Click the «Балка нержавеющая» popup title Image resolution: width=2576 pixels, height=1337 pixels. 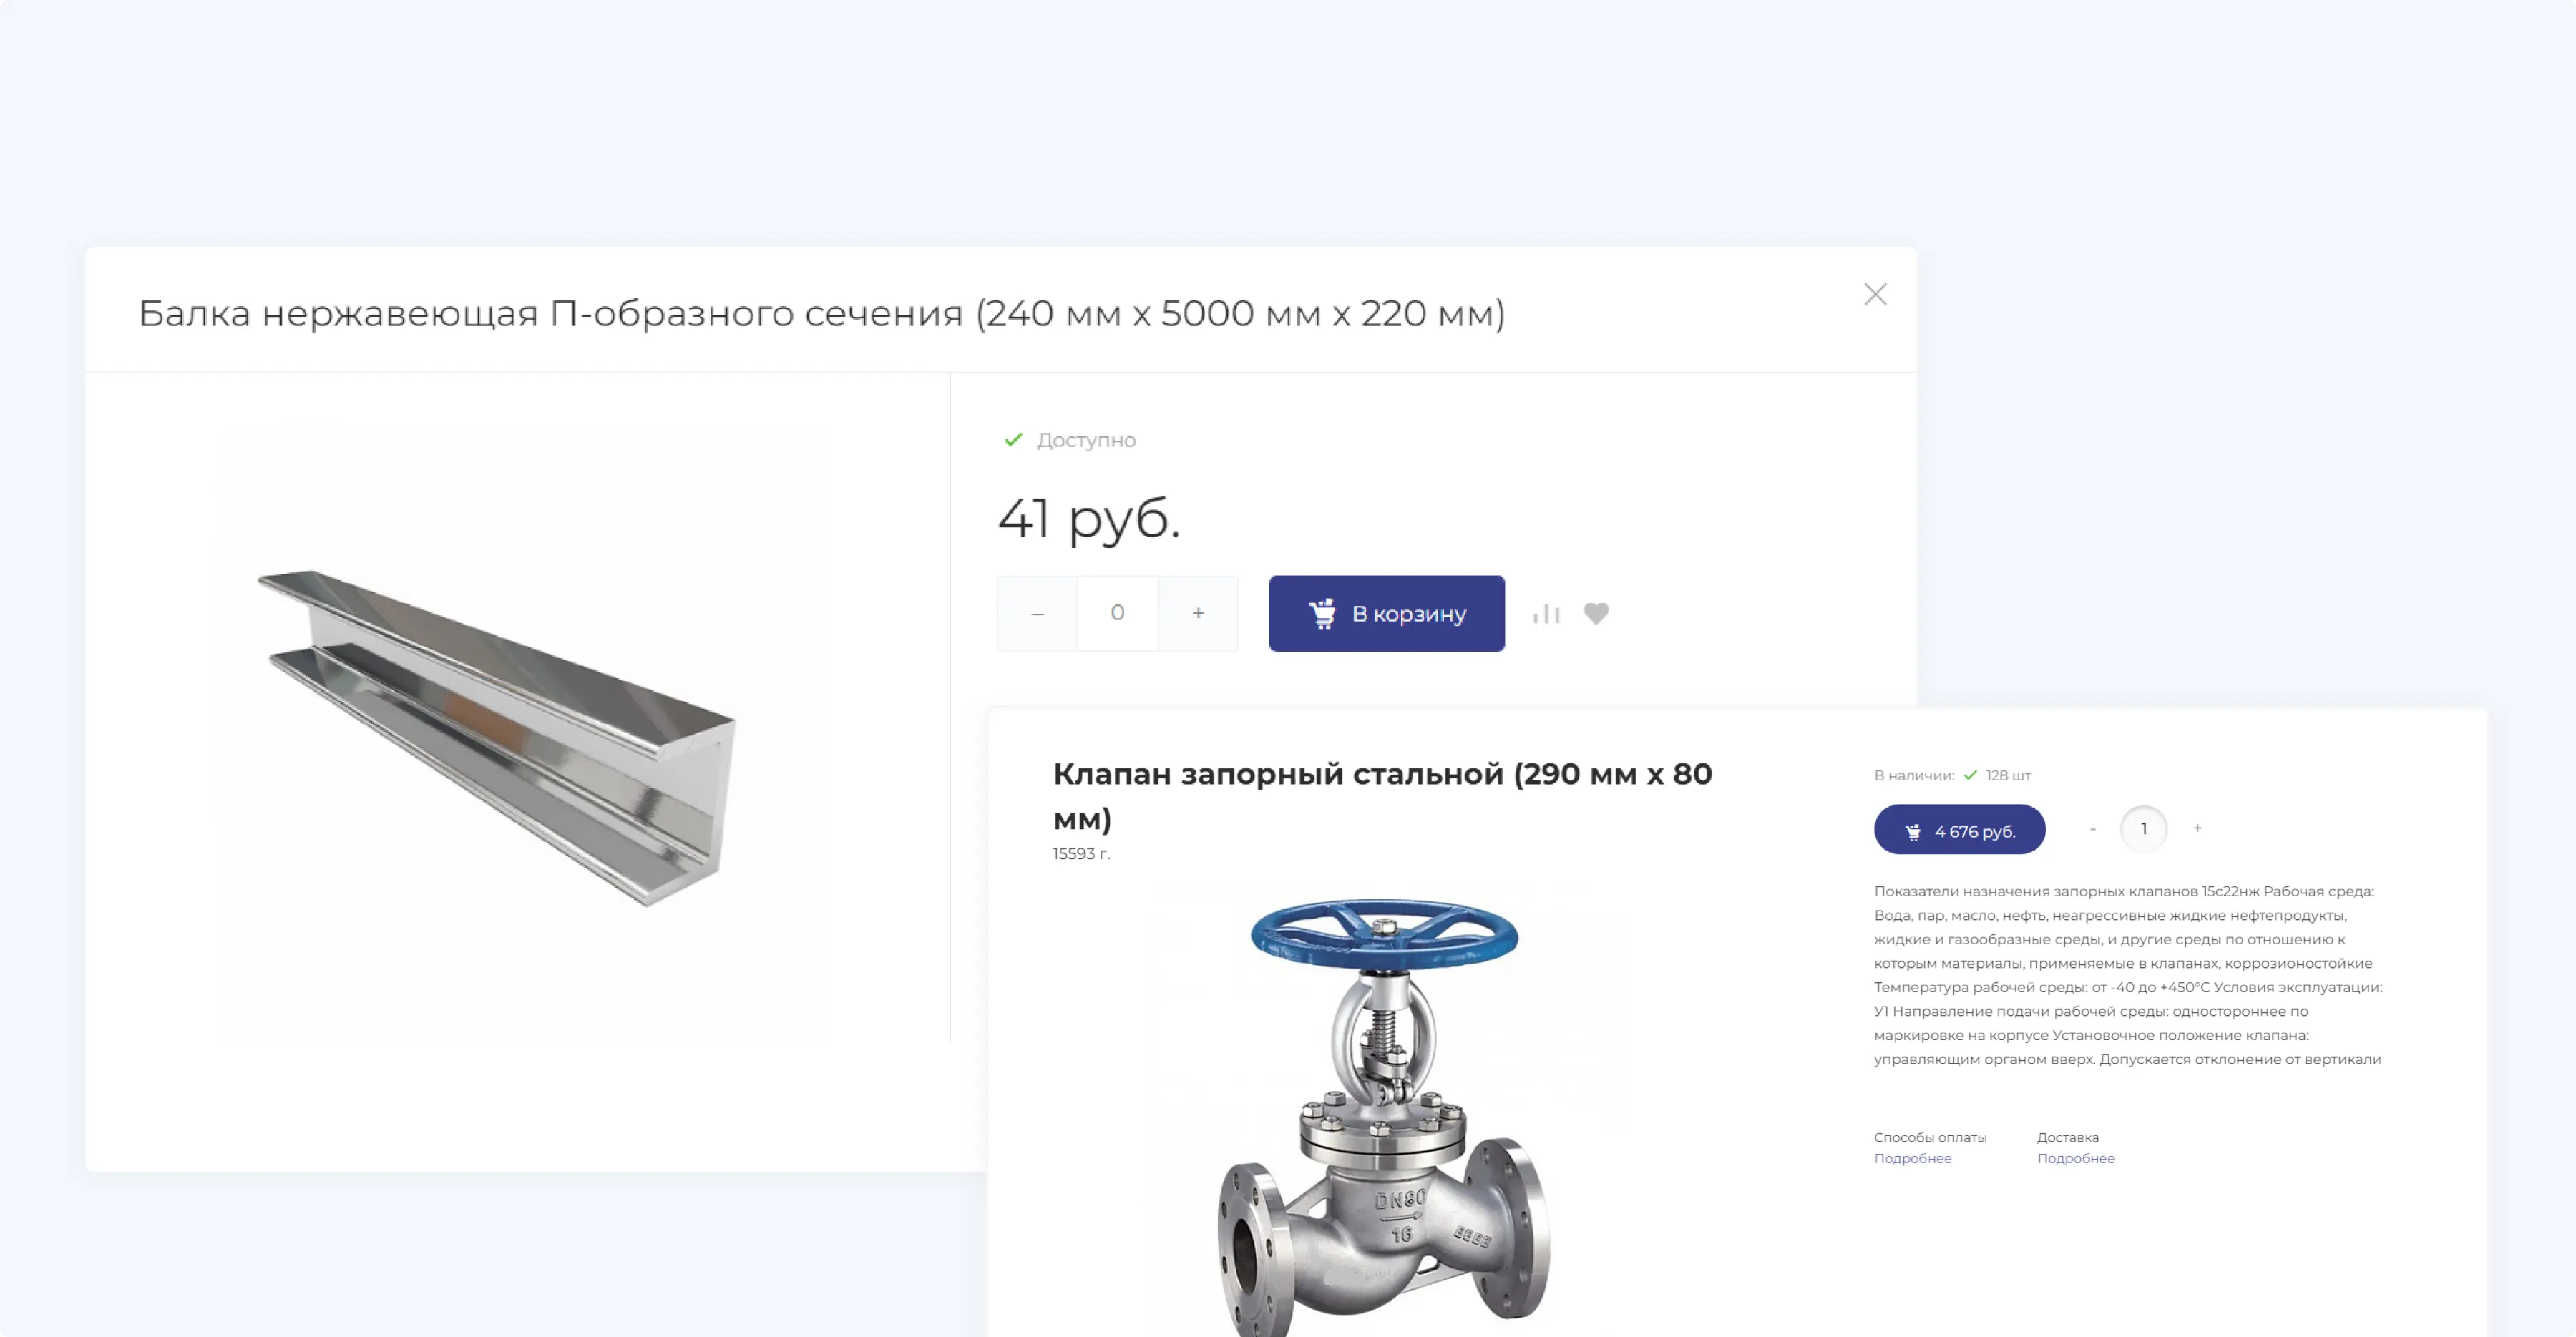821,314
